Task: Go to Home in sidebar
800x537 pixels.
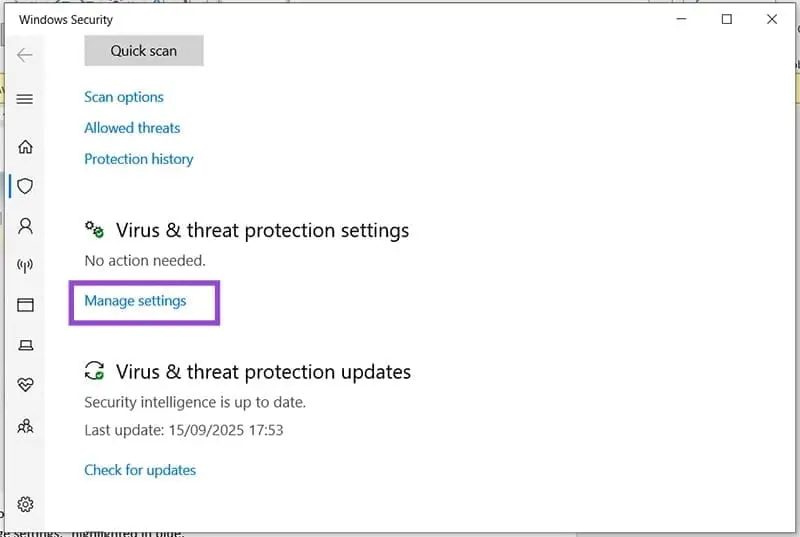Action: pos(25,147)
